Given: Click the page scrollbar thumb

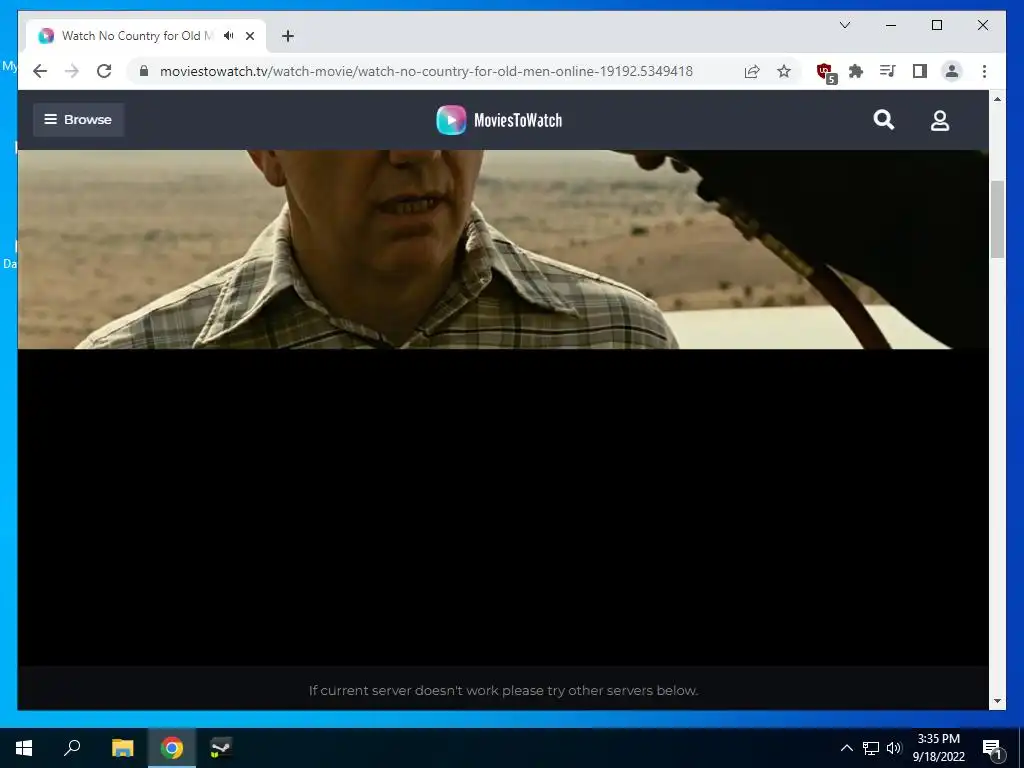Looking at the screenshot, I should [x=997, y=219].
